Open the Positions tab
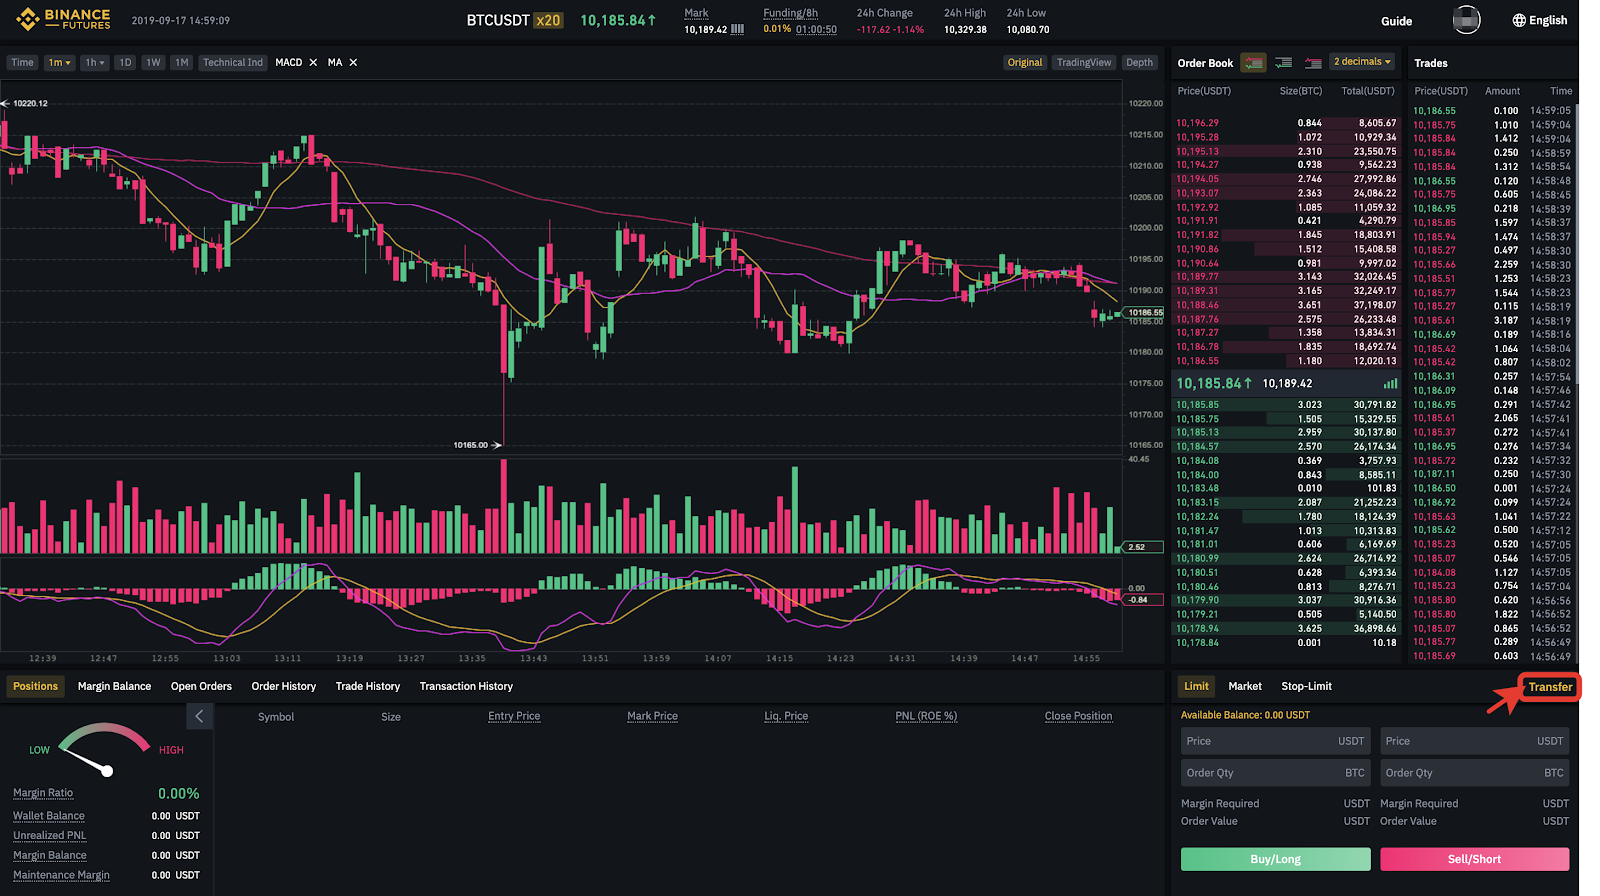The height and width of the screenshot is (896, 1600). click(36, 686)
